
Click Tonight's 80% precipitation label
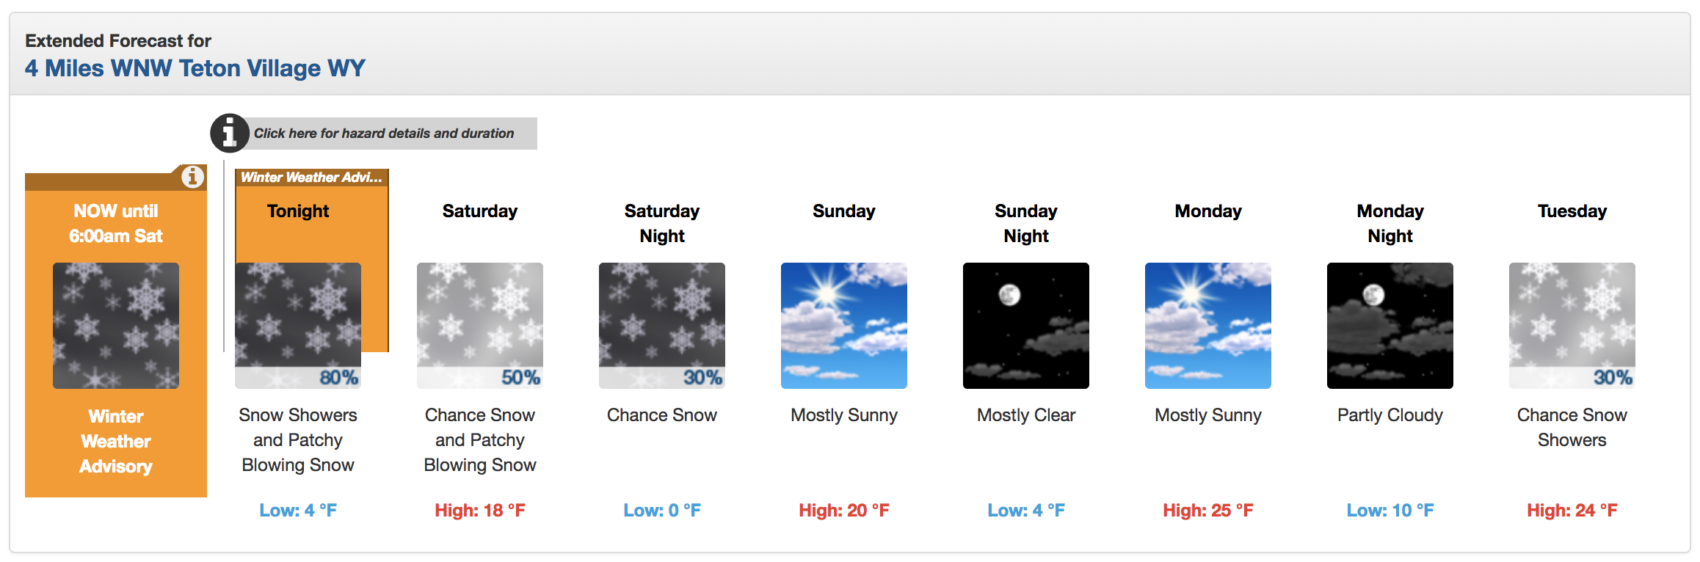tap(339, 378)
